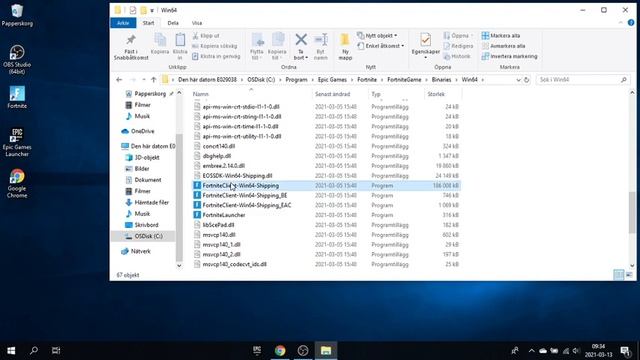Open the Fortnite desktop shortcut

[17, 98]
